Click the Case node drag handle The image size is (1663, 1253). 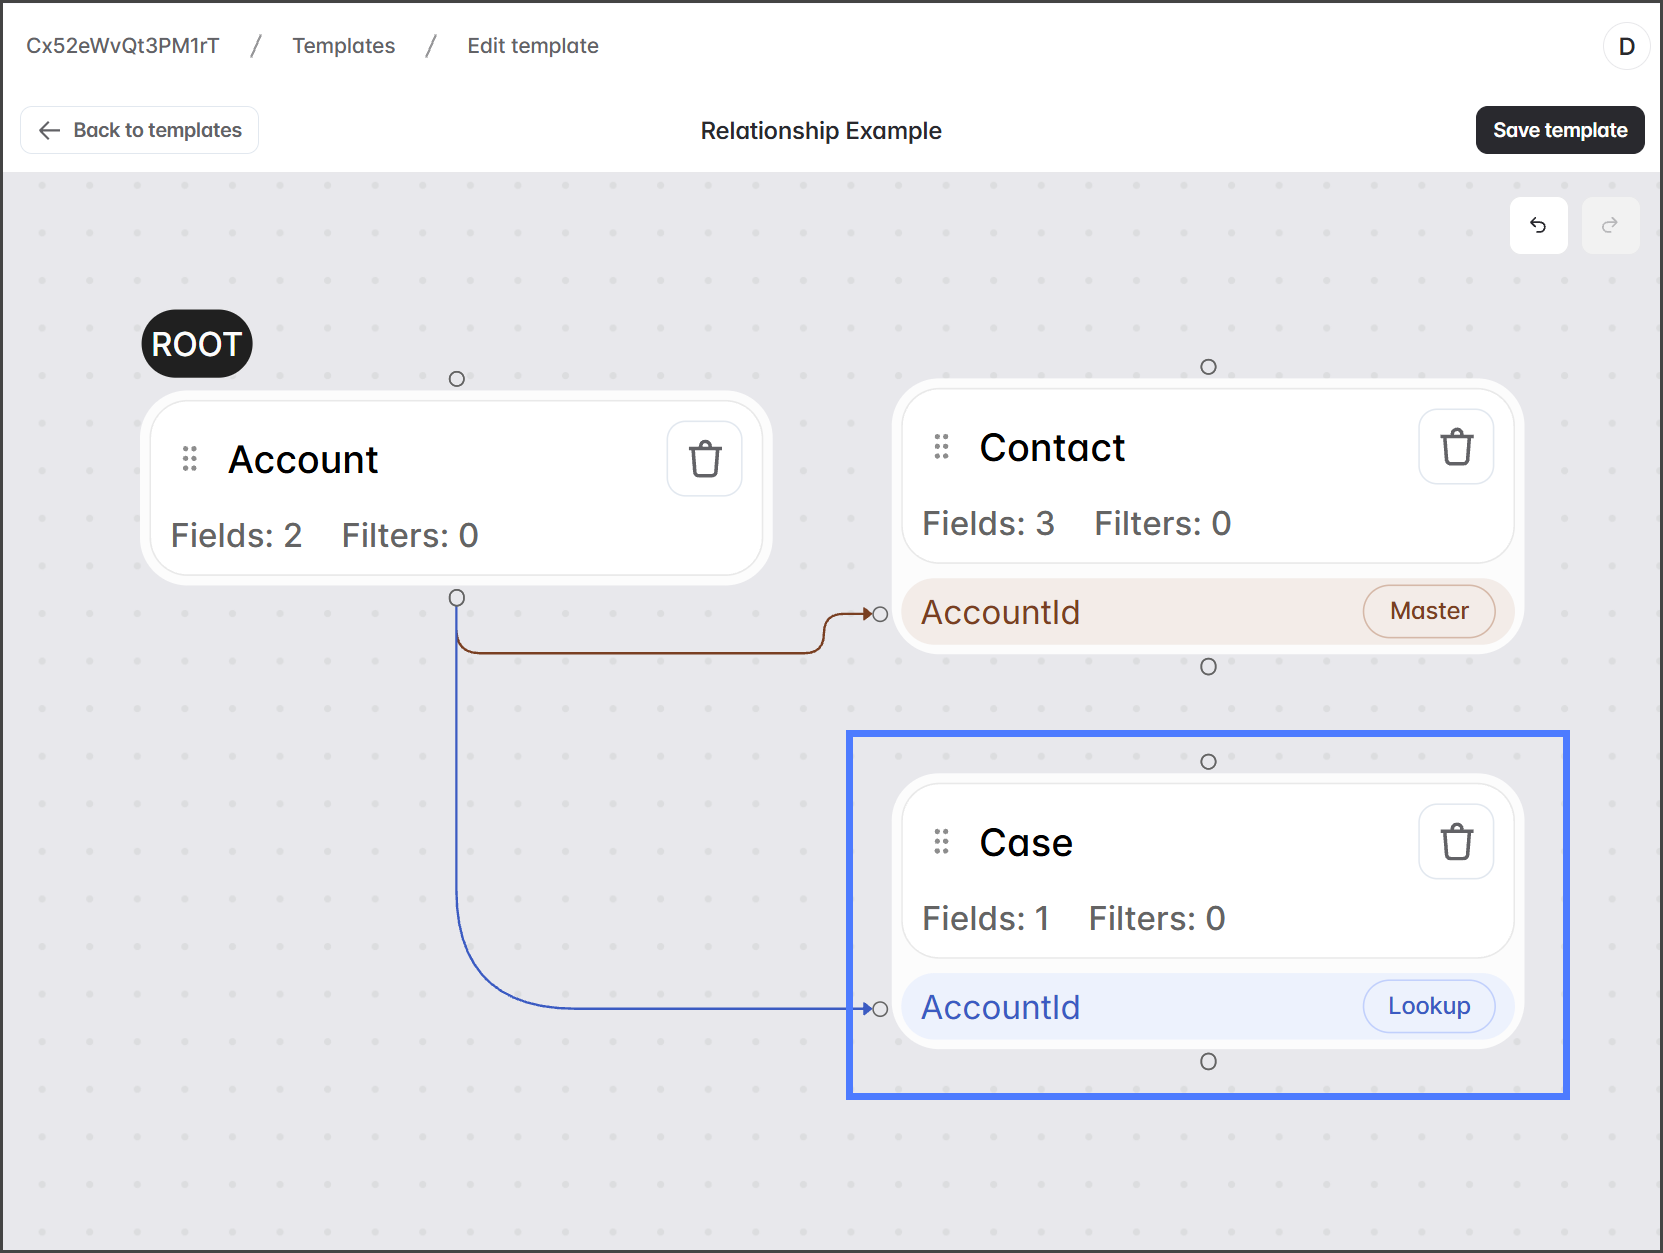coord(941,842)
